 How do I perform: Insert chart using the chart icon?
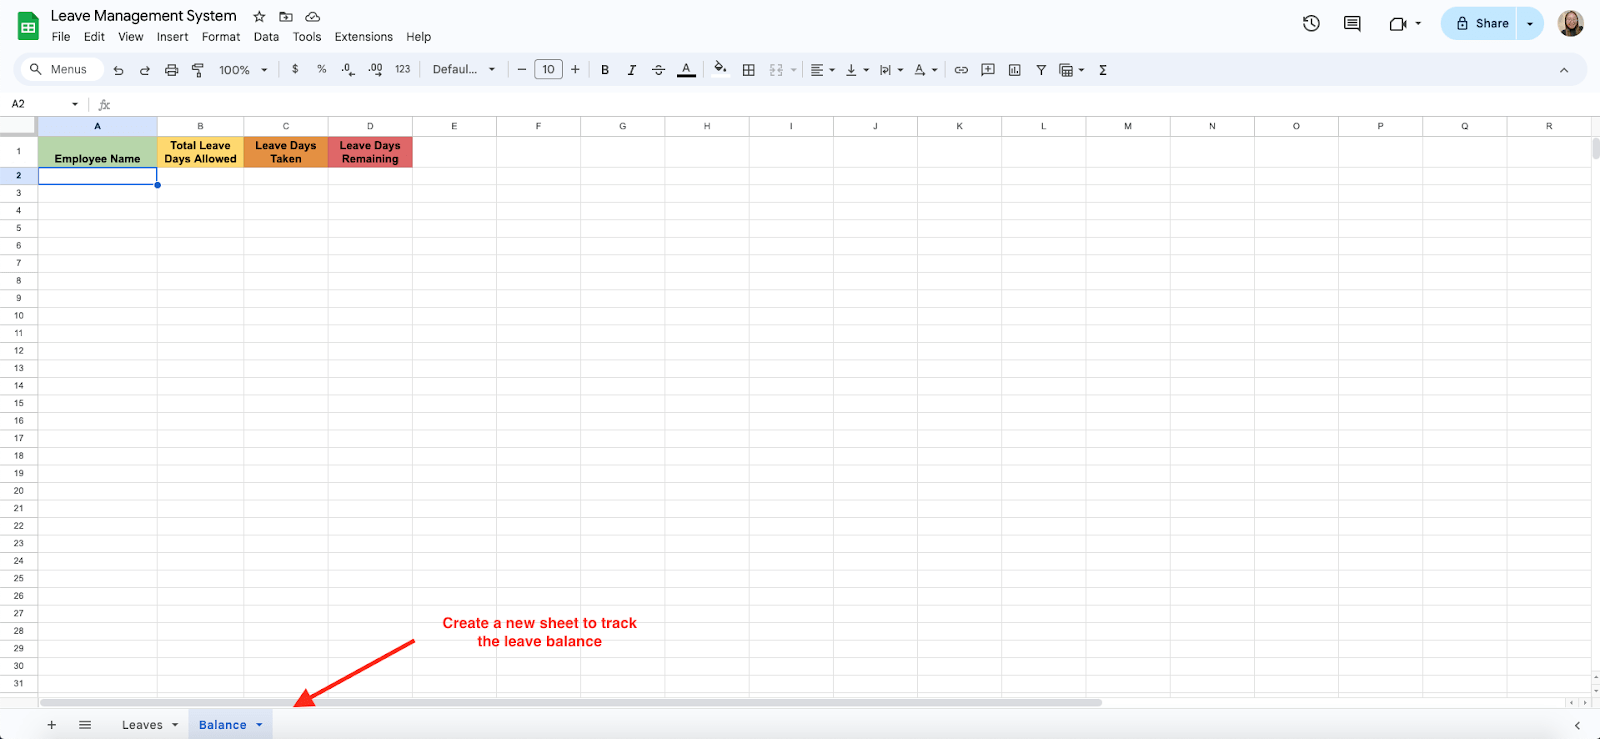point(1015,70)
